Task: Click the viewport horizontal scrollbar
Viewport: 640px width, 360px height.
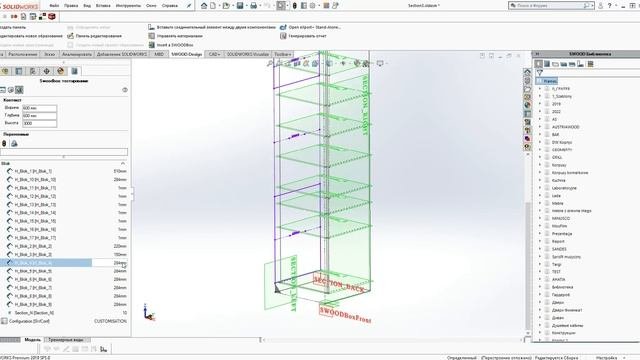Action: 392,340
